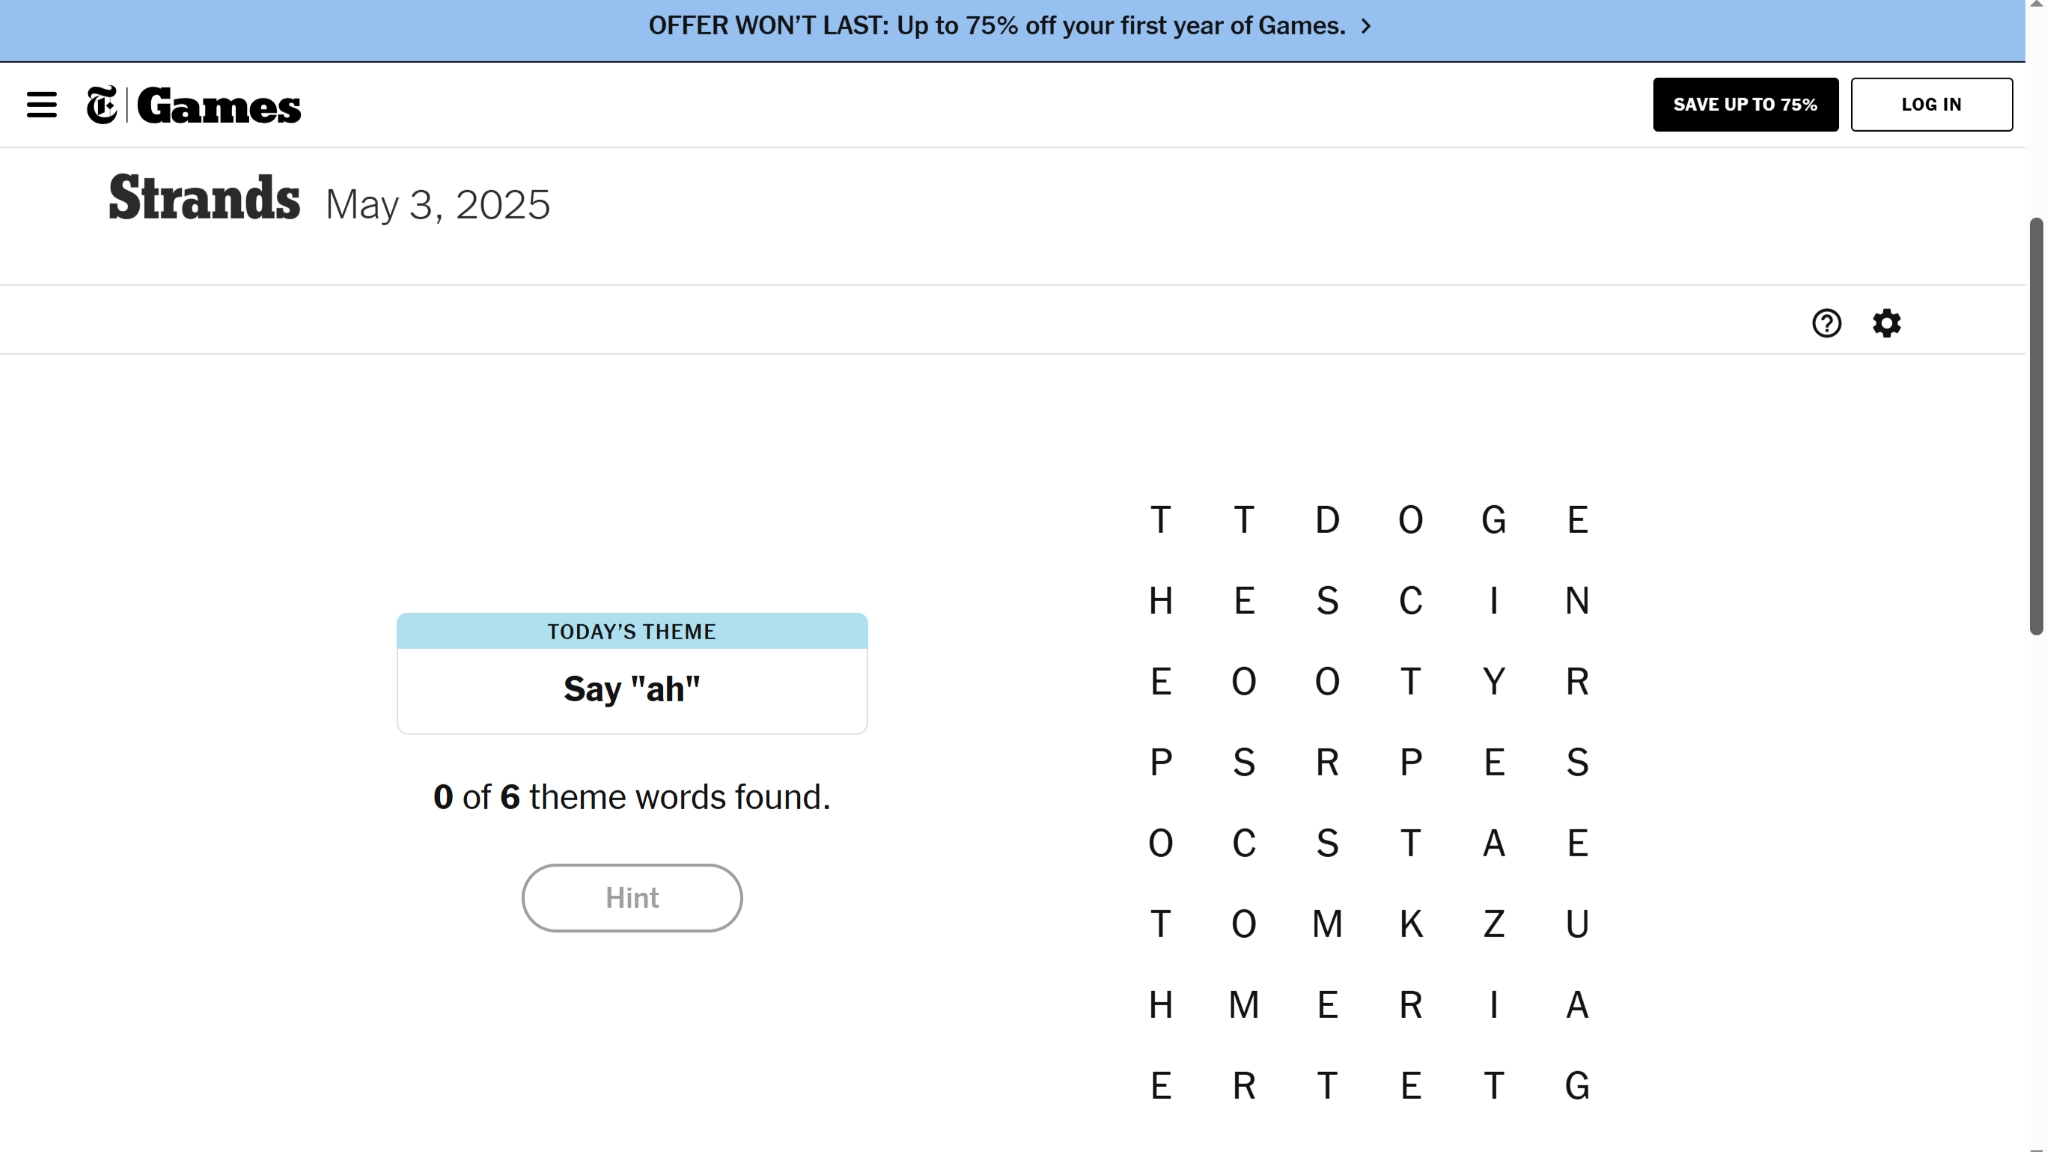
Task: Click the Games logo text
Action: (219, 106)
